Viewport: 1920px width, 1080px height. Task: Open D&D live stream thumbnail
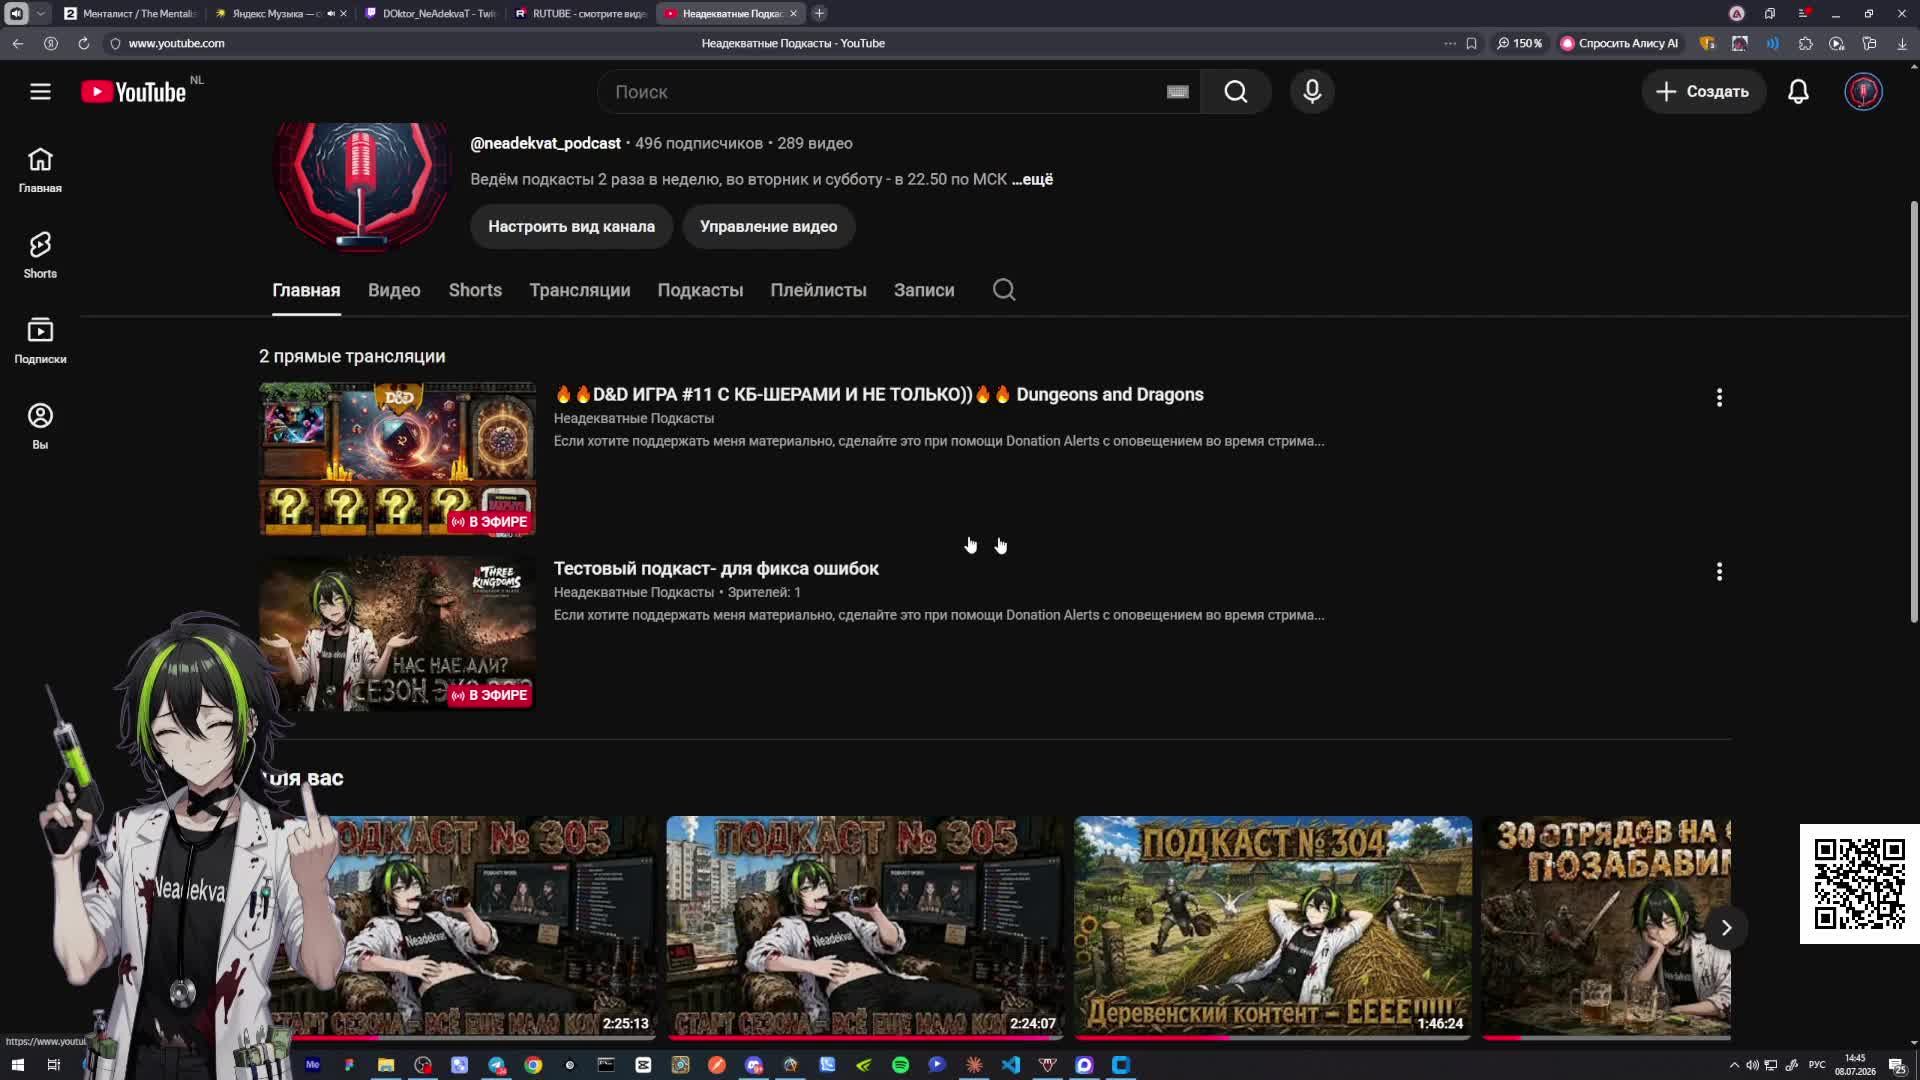point(398,460)
